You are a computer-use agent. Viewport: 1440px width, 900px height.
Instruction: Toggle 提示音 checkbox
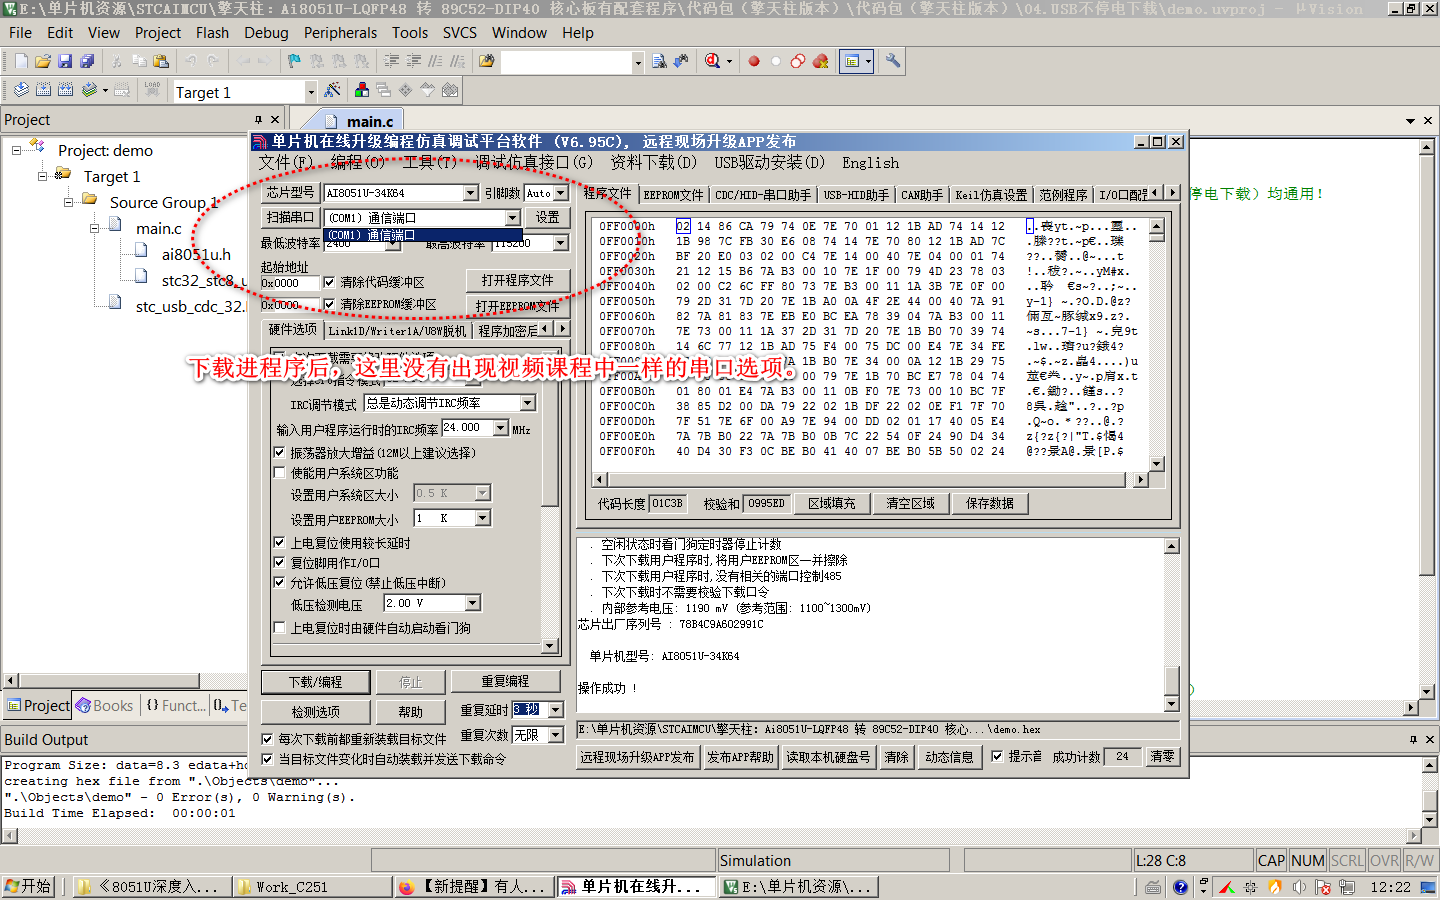click(x=997, y=756)
